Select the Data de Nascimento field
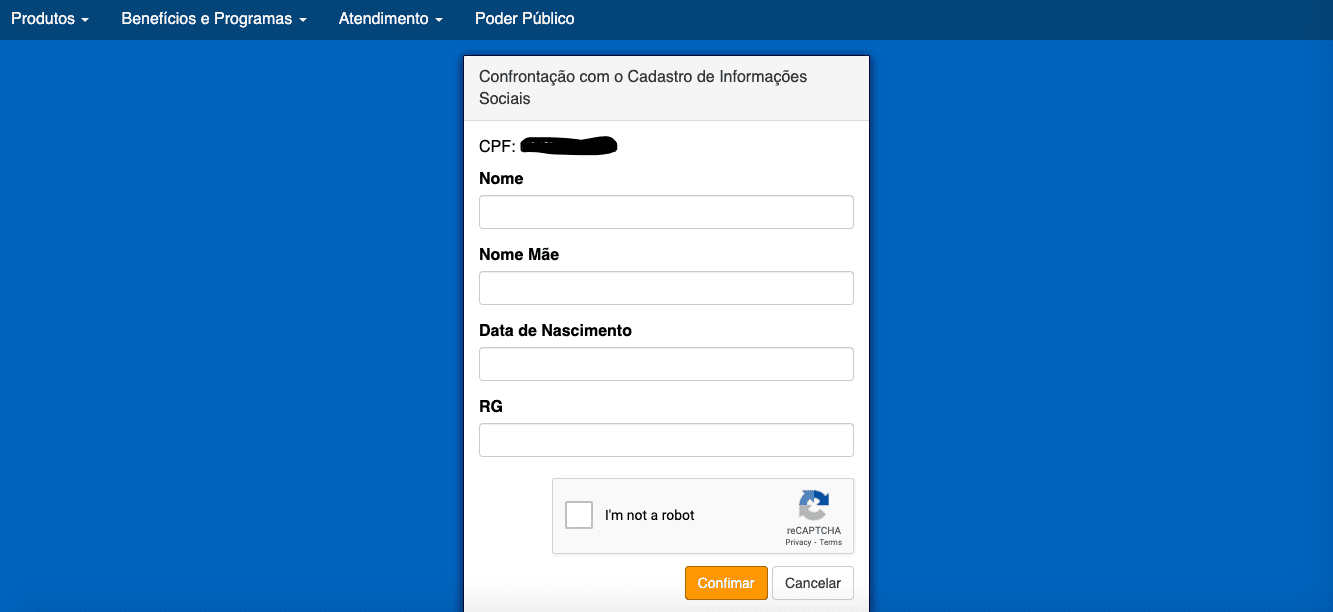This screenshot has width=1333, height=612. coord(666,364)
